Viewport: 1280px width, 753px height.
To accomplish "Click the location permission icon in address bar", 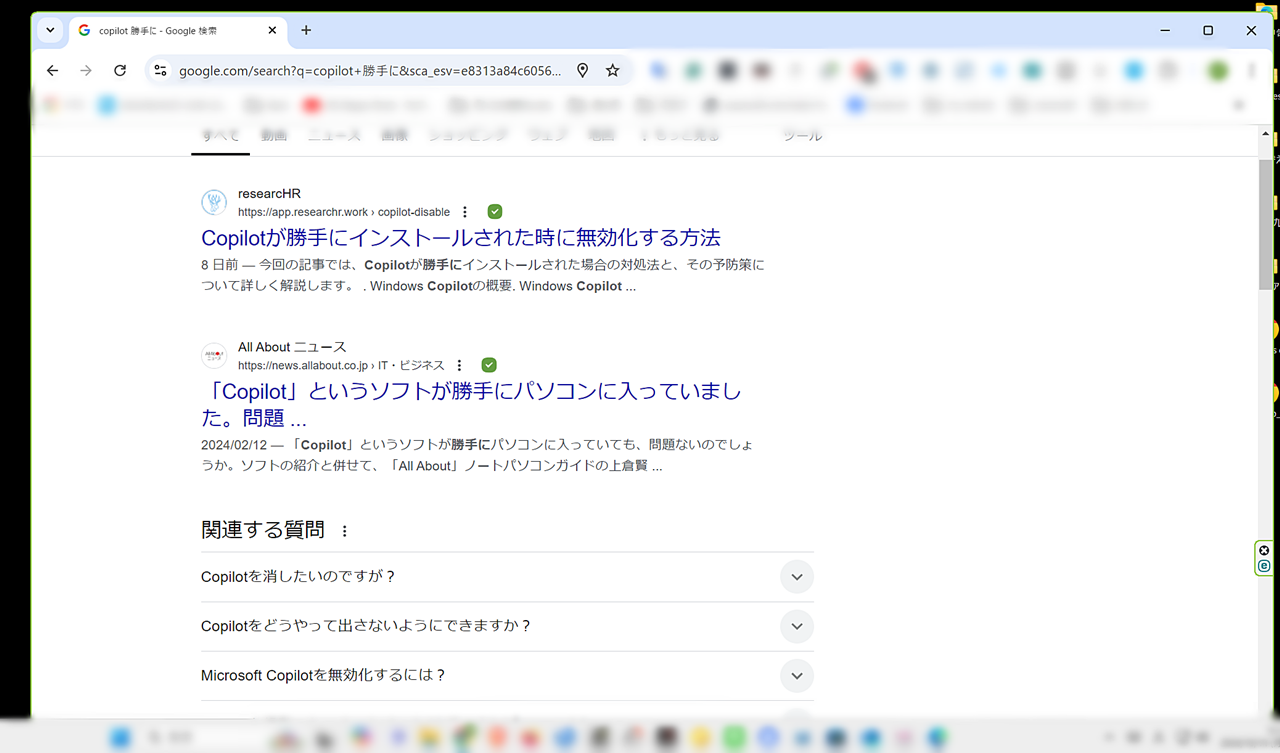I will [x=583, y=70].
